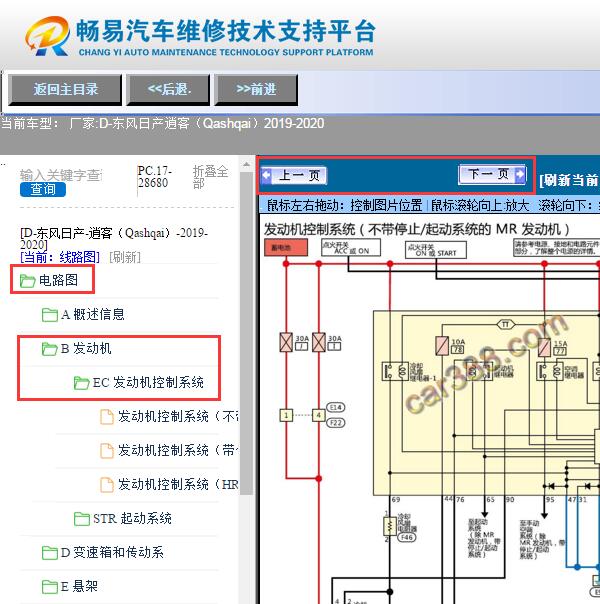The image size is (600, 604).
Task: Open document 发动机控制系统（HR entry
Action: tap(178, 484)
